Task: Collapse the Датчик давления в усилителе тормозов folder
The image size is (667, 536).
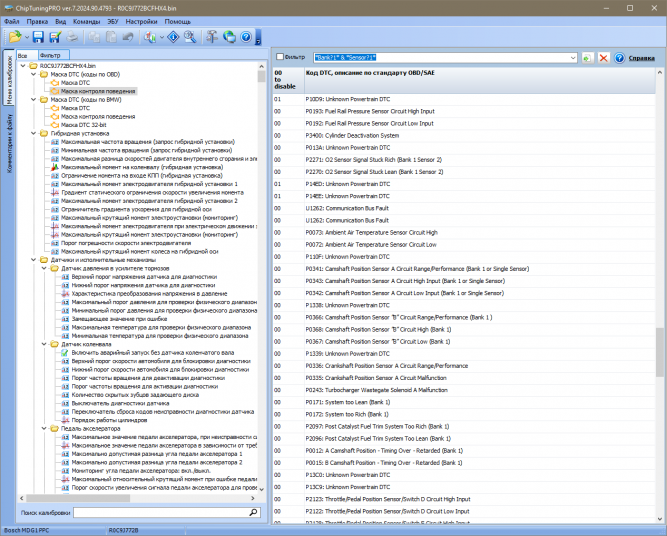Action: [x=44, y=268]
